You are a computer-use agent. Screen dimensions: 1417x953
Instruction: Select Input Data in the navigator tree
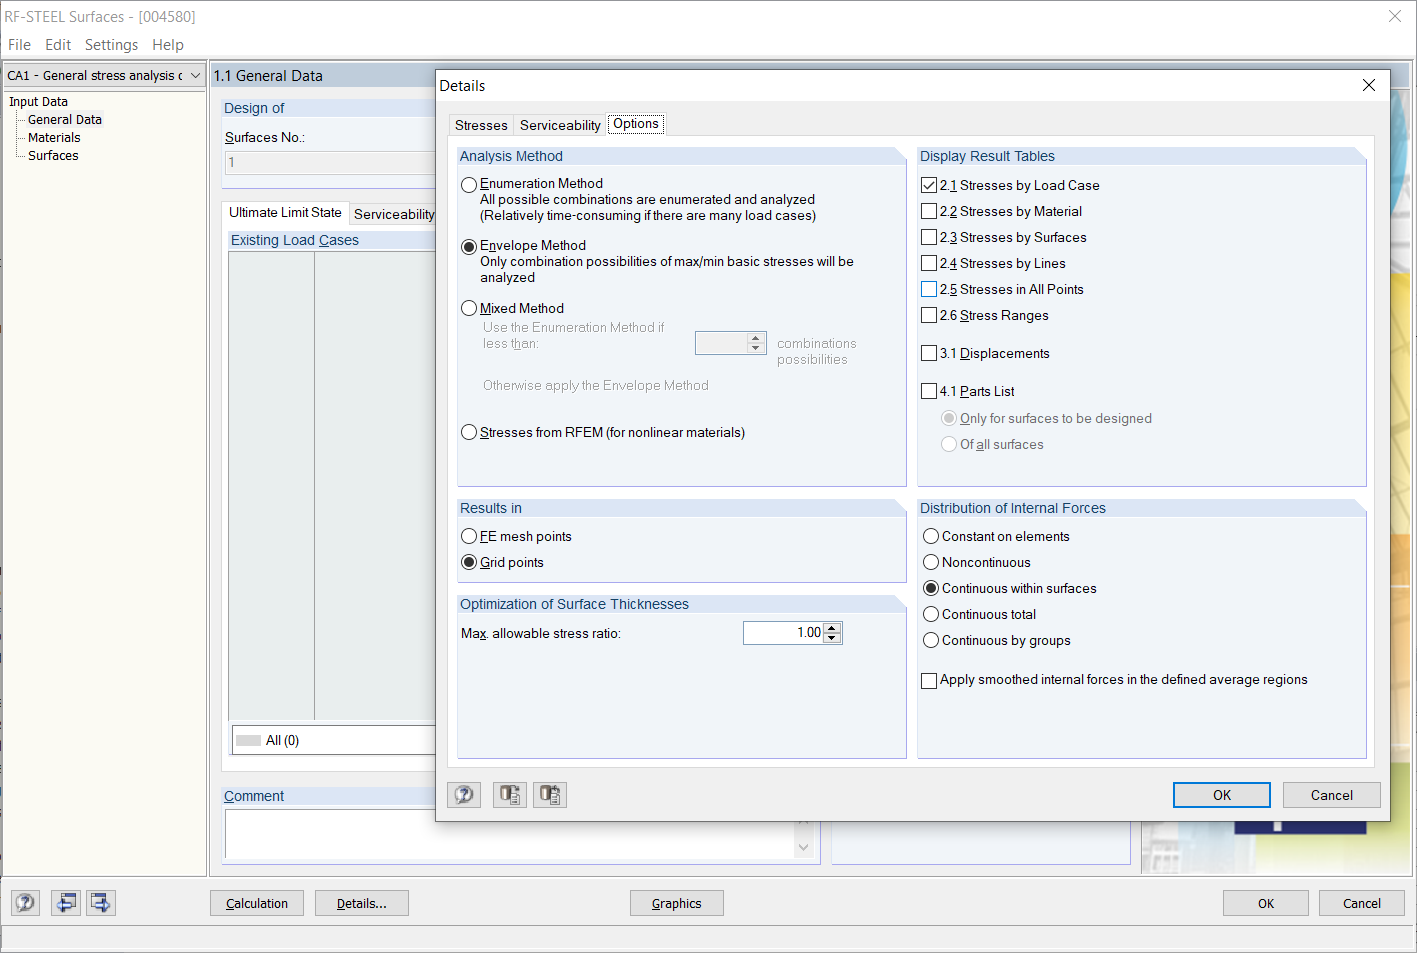(x=39, y=101)
